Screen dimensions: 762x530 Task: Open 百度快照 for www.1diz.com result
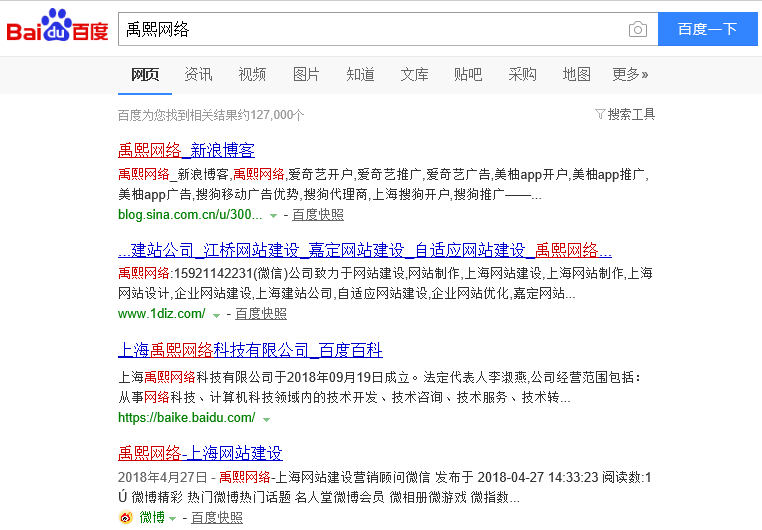261,314
